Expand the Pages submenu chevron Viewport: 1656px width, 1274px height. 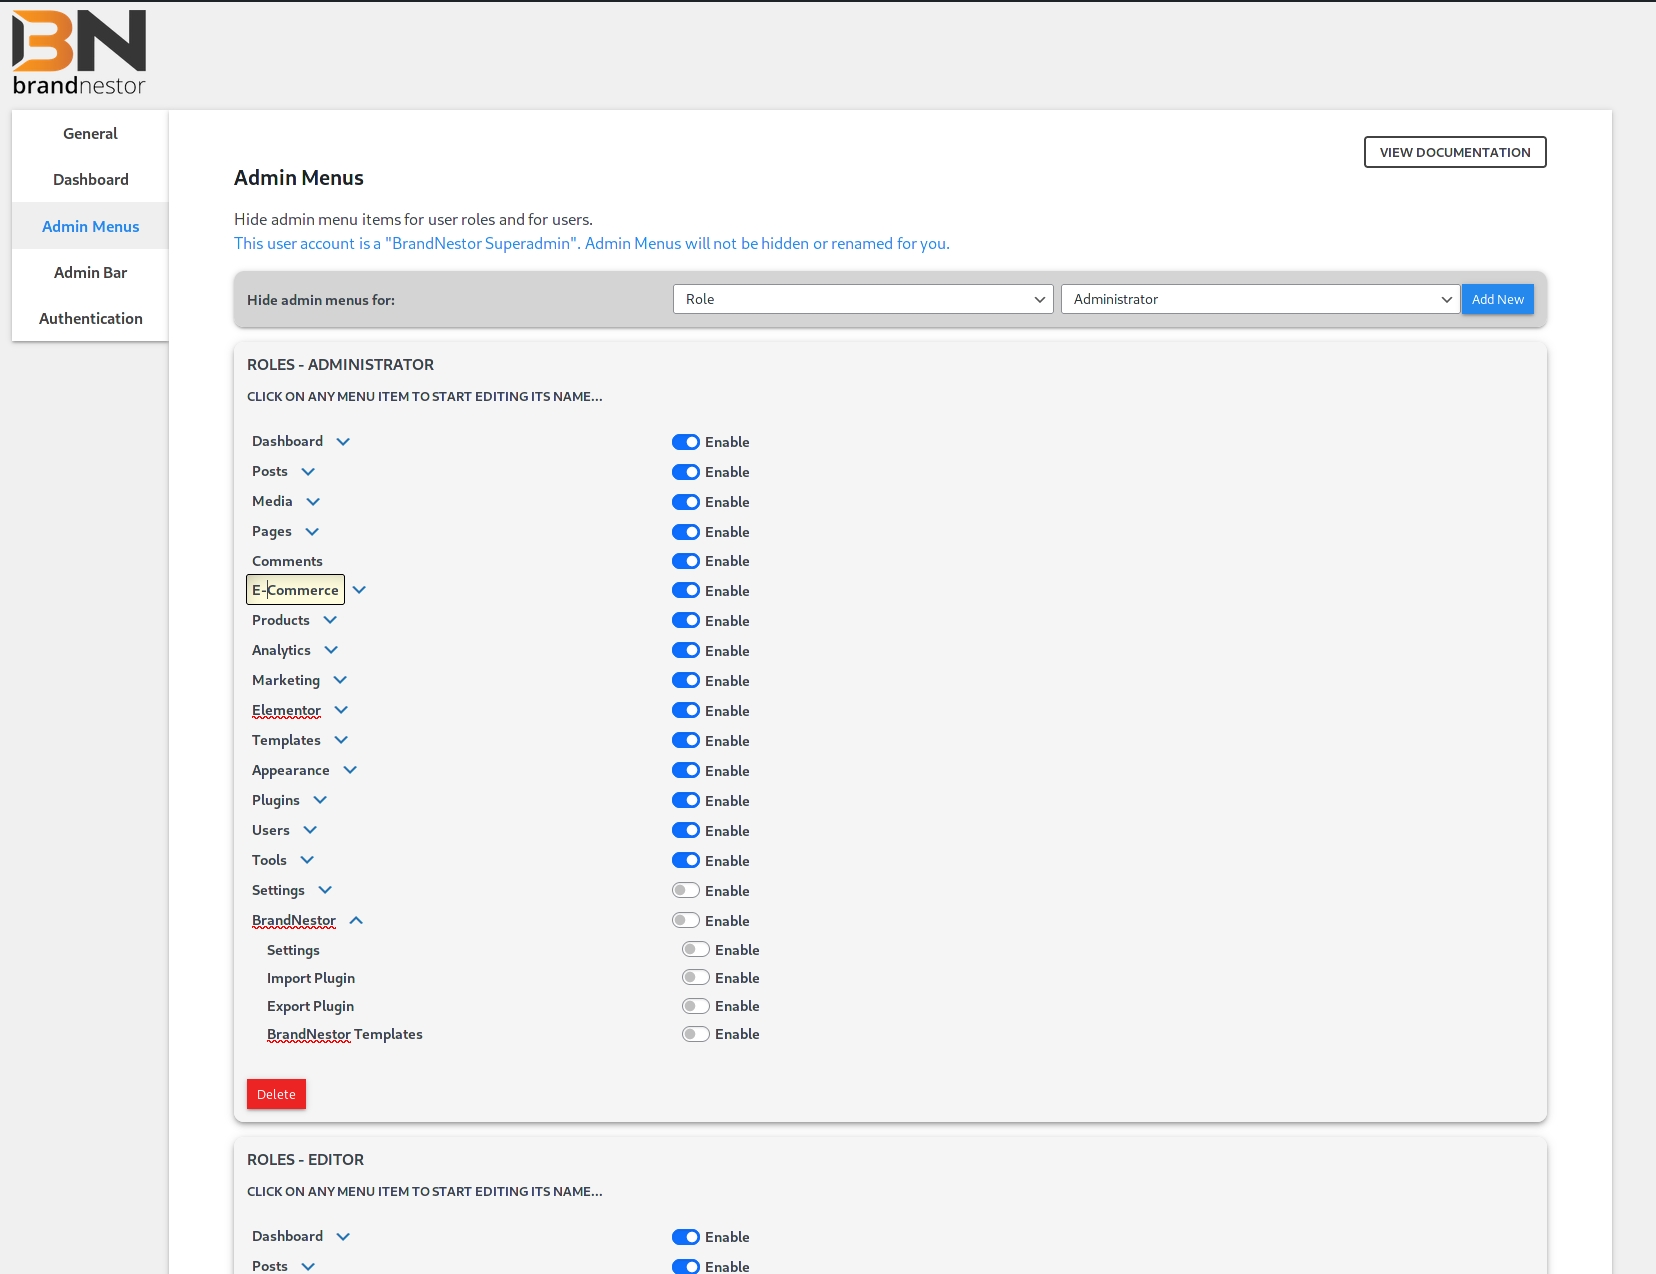(x=312, y=531)
